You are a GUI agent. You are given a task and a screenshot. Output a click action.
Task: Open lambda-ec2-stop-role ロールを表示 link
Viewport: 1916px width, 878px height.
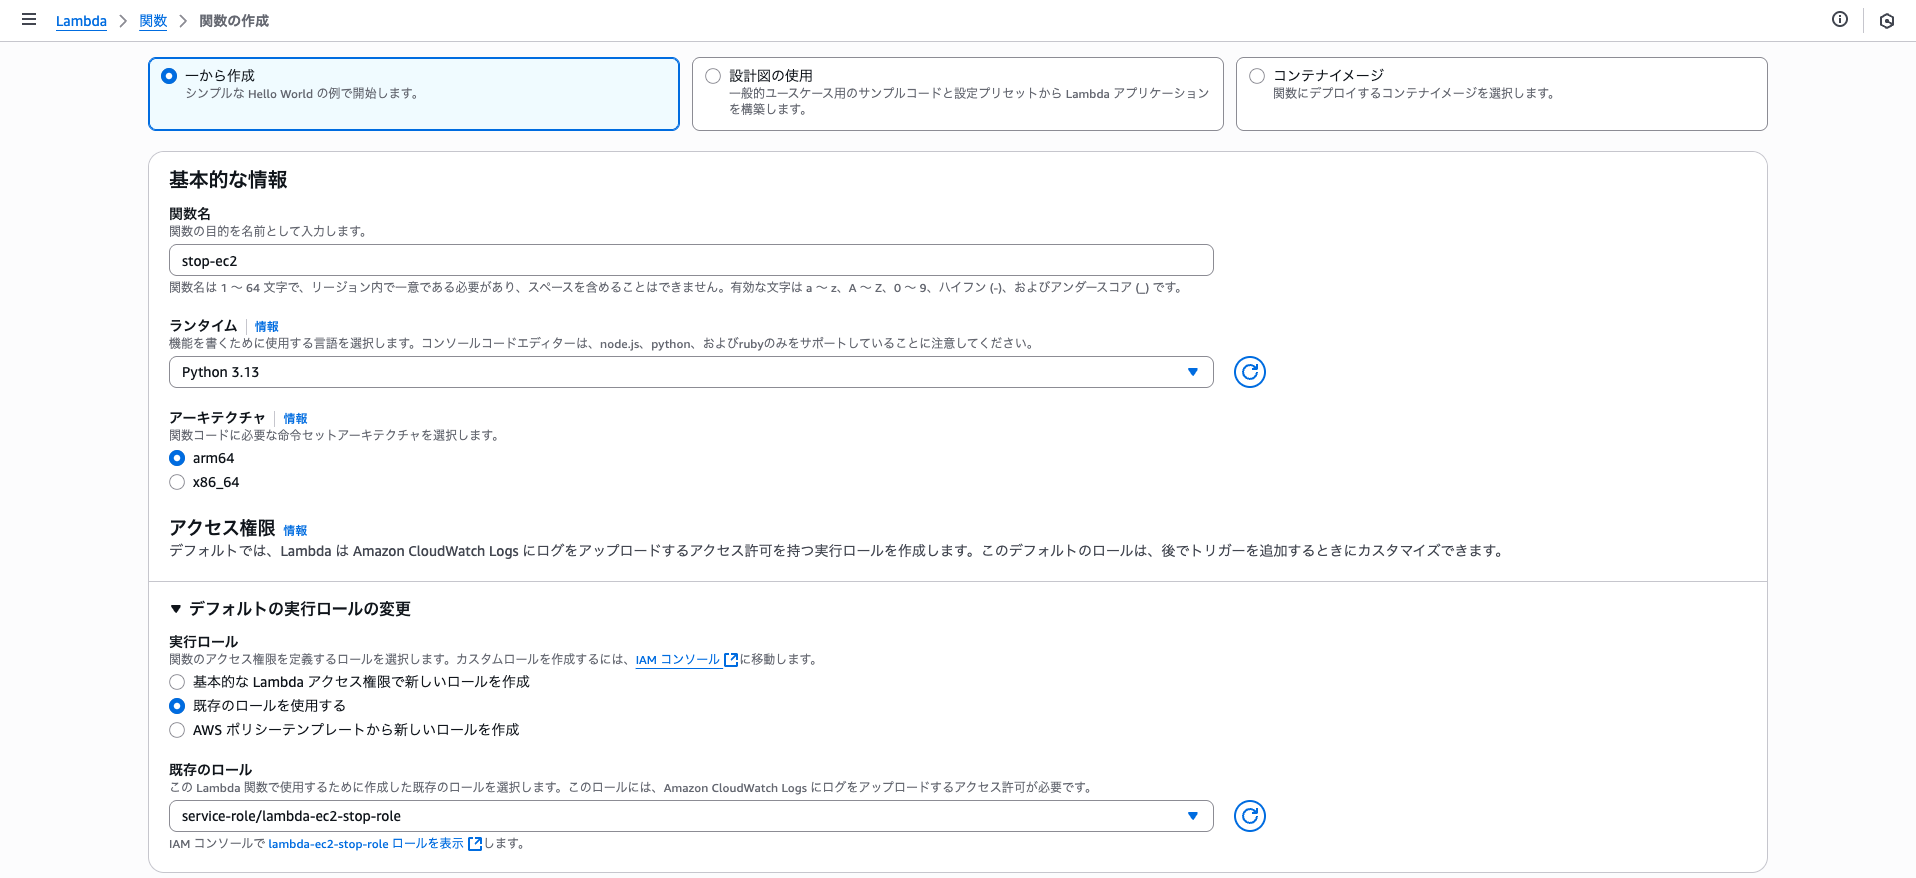(x=366, y=844)
